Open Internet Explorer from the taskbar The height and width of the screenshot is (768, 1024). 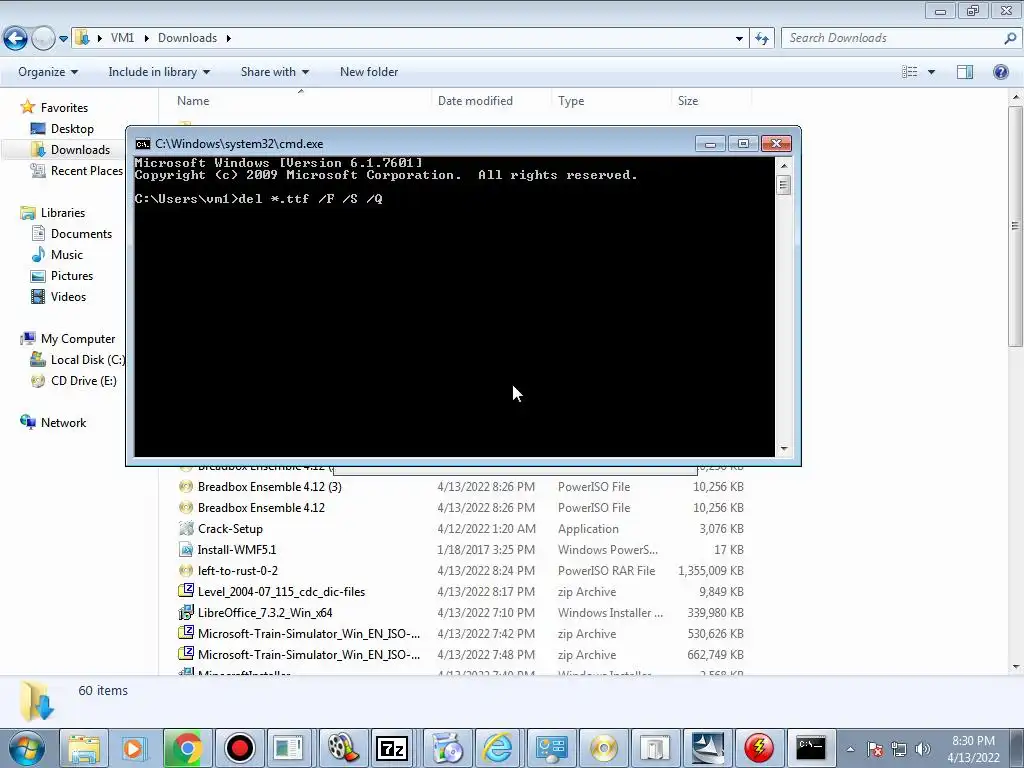pos(498,748)
